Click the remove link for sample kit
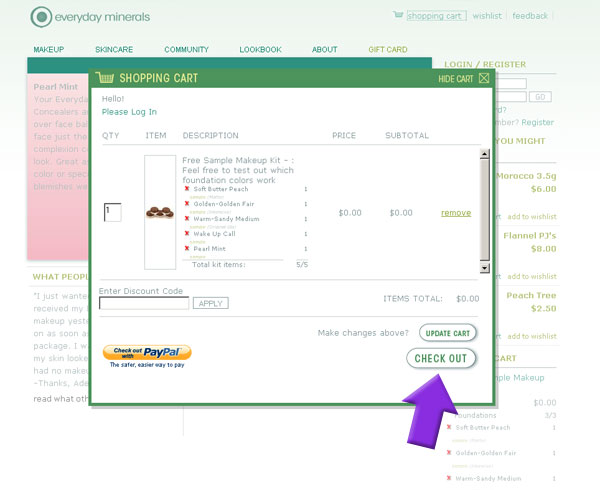This screenshot has height=490, width=600. pos(456,213)
